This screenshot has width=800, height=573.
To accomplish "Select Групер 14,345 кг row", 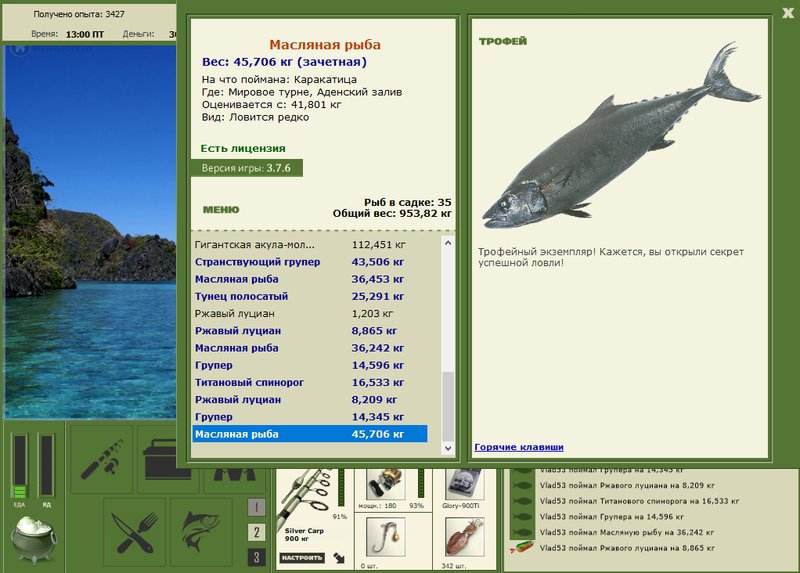I will (310, 417).
